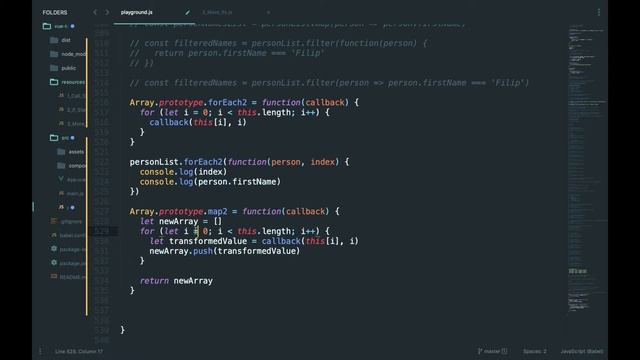
Task: Expand the assets folder
Action: (x=71, y=151)
